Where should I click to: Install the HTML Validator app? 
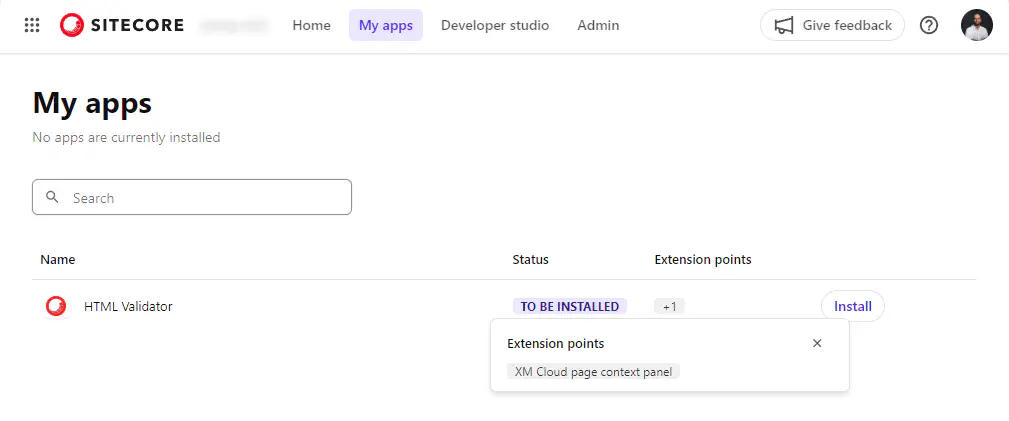click(x=853, y=306)
